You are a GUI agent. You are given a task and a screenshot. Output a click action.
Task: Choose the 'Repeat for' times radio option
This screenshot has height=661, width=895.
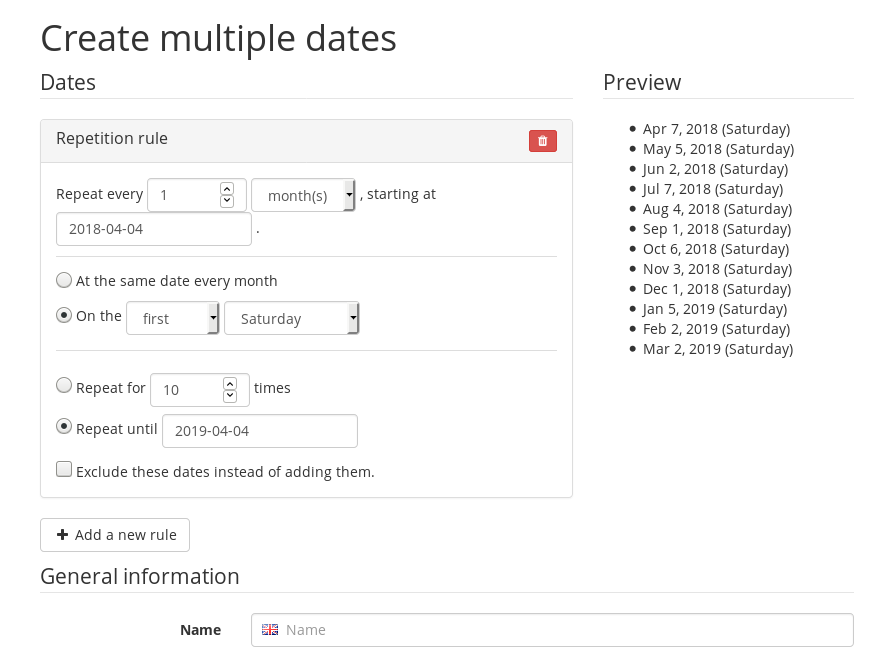click(65, 385)
